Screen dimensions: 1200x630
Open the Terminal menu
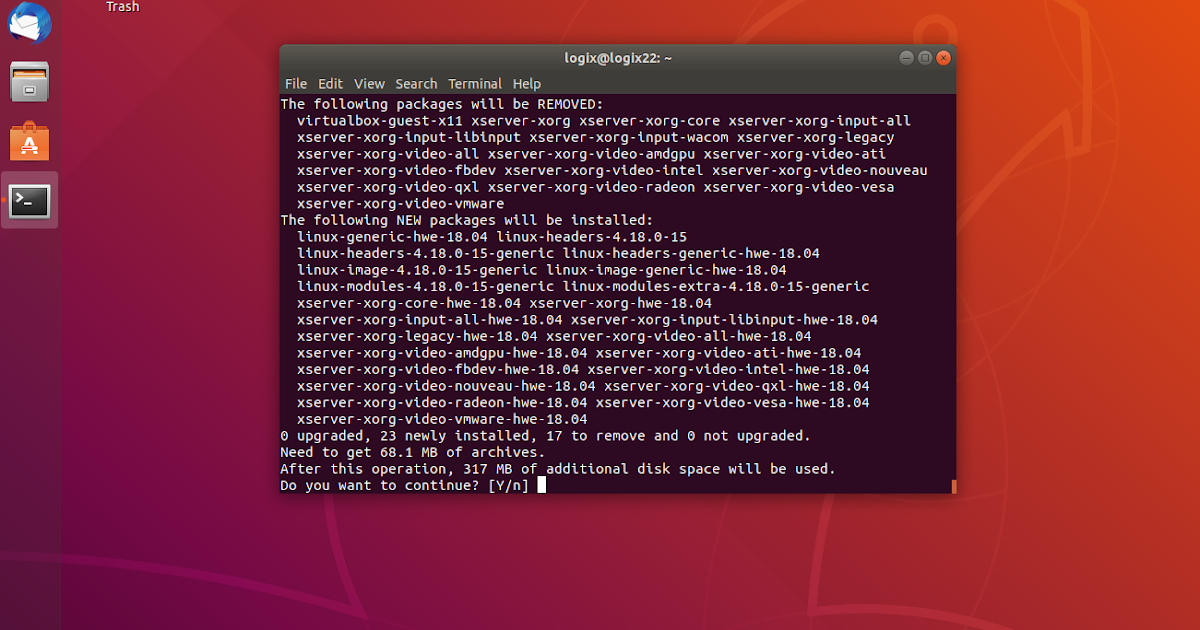click(x=475, y=83)
